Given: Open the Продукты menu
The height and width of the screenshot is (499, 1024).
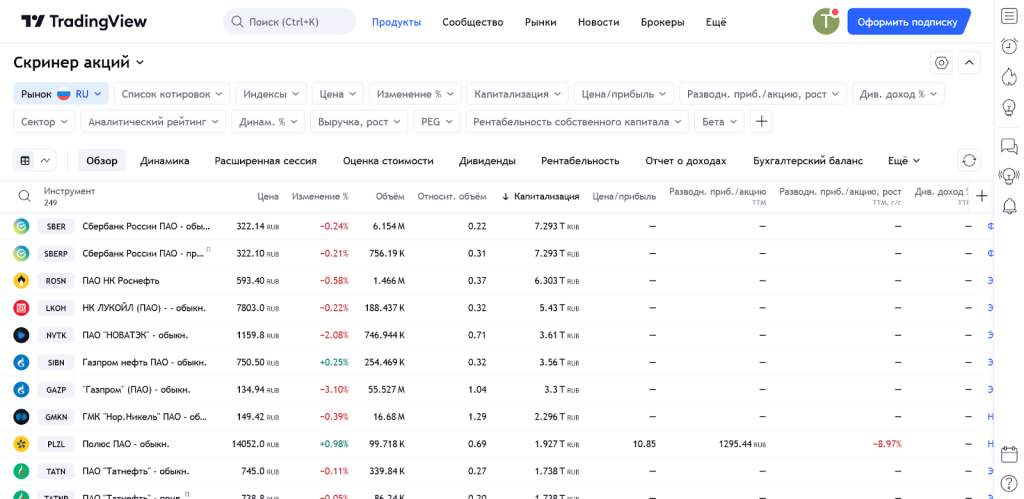Looking at the screenshot, I should point(396,22).
